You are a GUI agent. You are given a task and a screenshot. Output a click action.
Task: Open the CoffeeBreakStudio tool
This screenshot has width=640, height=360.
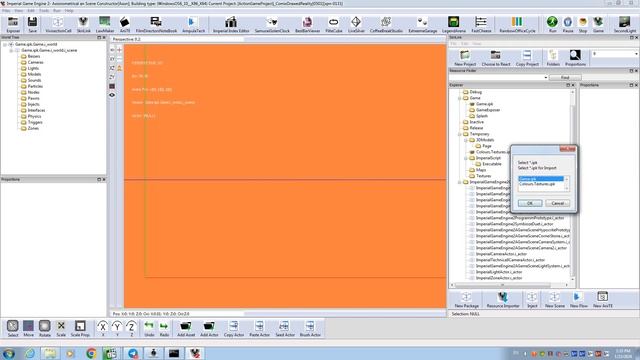[386, 24]
